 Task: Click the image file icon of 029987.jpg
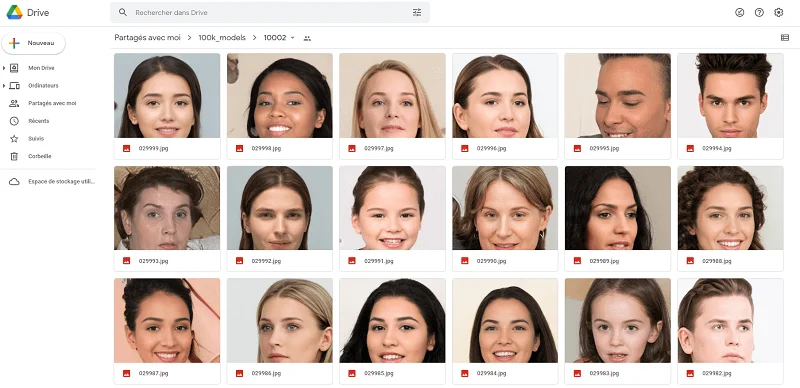[x=127, y=373]
